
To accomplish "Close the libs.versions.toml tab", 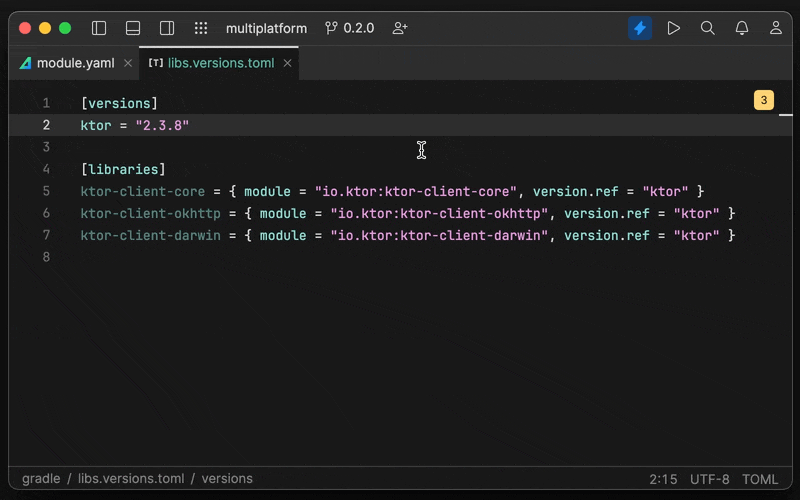I will pos(288,63).
